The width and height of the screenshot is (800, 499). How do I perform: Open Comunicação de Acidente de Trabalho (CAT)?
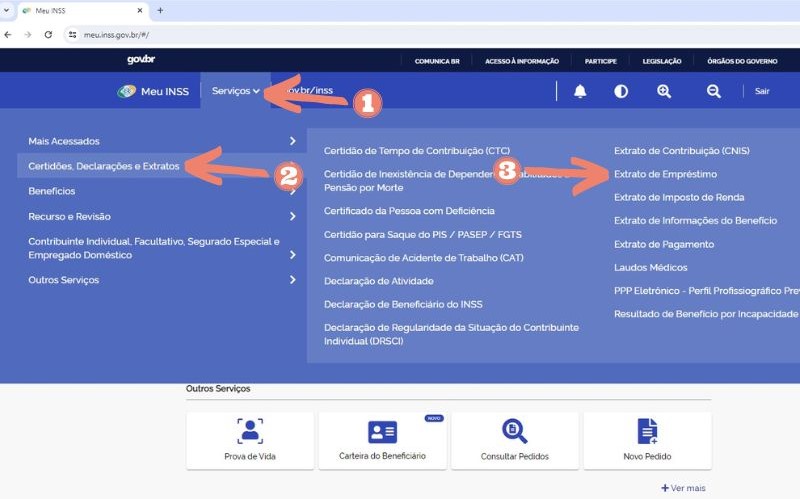tap(424, 258)
